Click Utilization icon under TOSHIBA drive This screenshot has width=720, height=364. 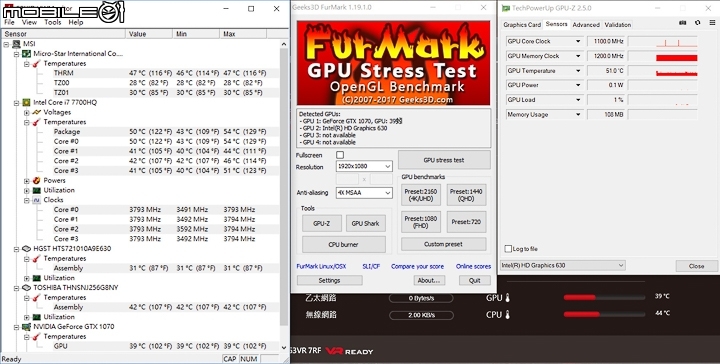tap(37, 317)
